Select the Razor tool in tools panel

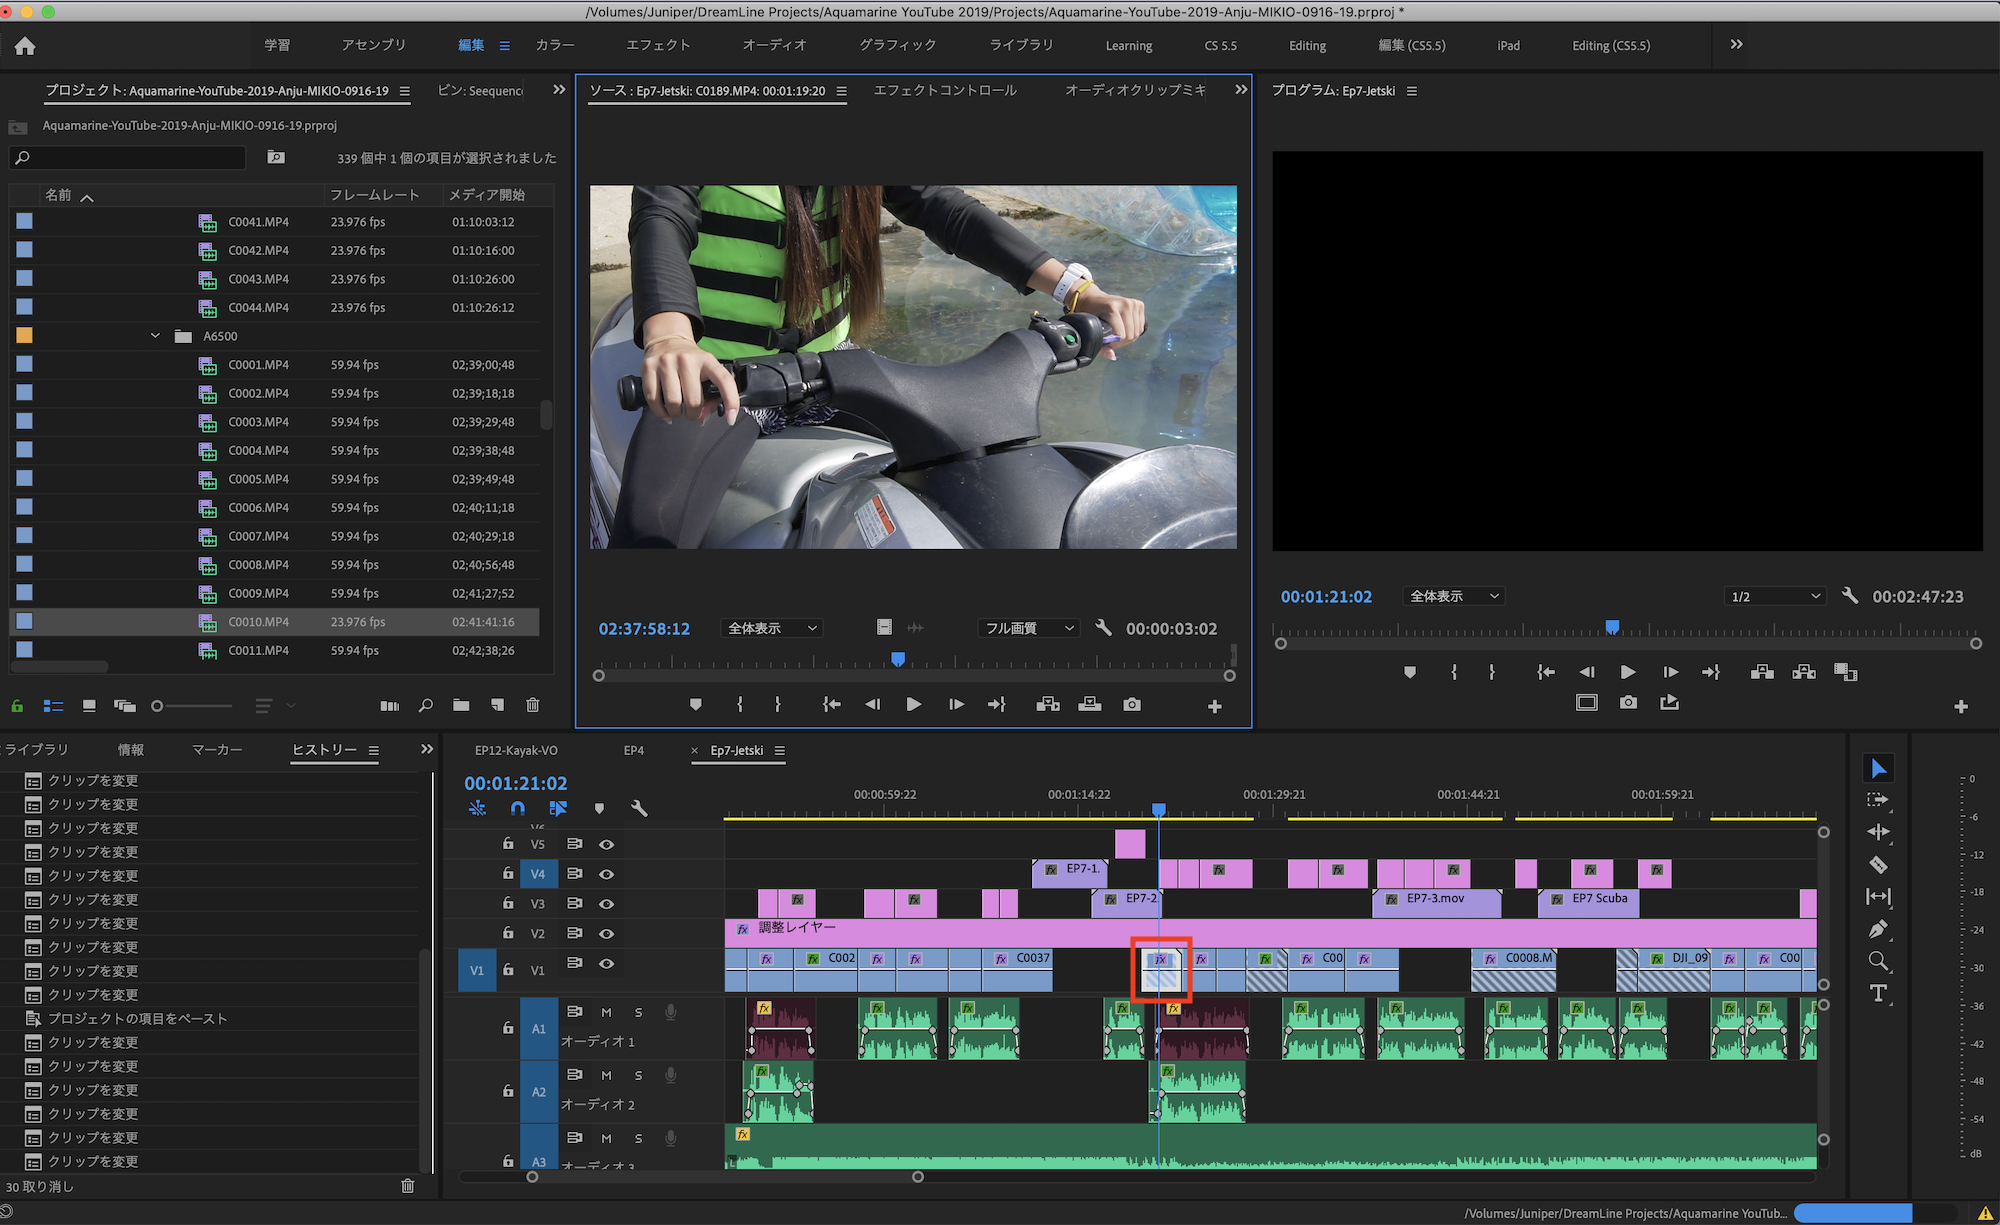pos(1878,865)
